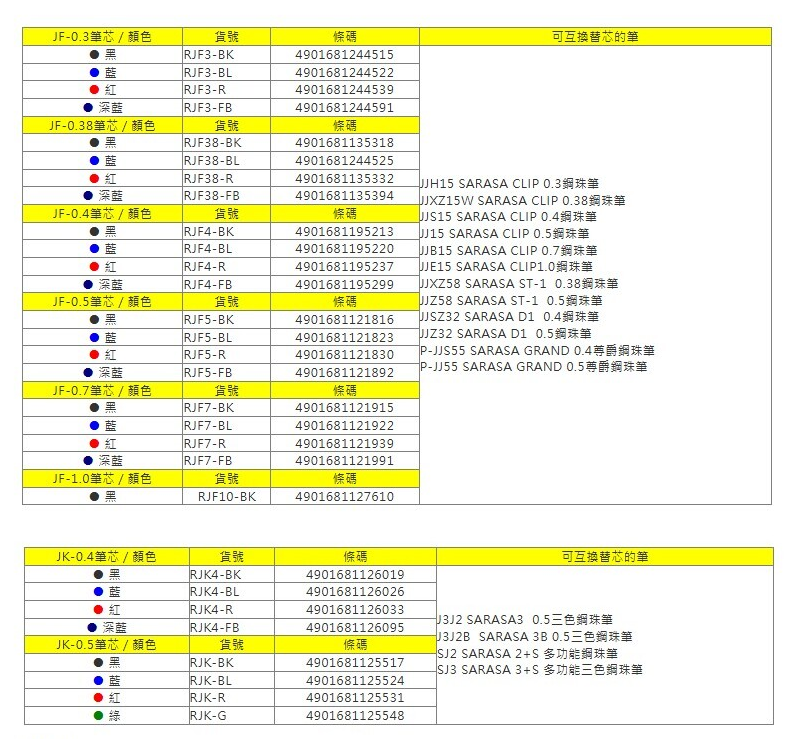The width and height of the screenshot is (803, 739).
Task: Click header JF-0.4筆芯 / 顏色
Action: pos(102,214)
